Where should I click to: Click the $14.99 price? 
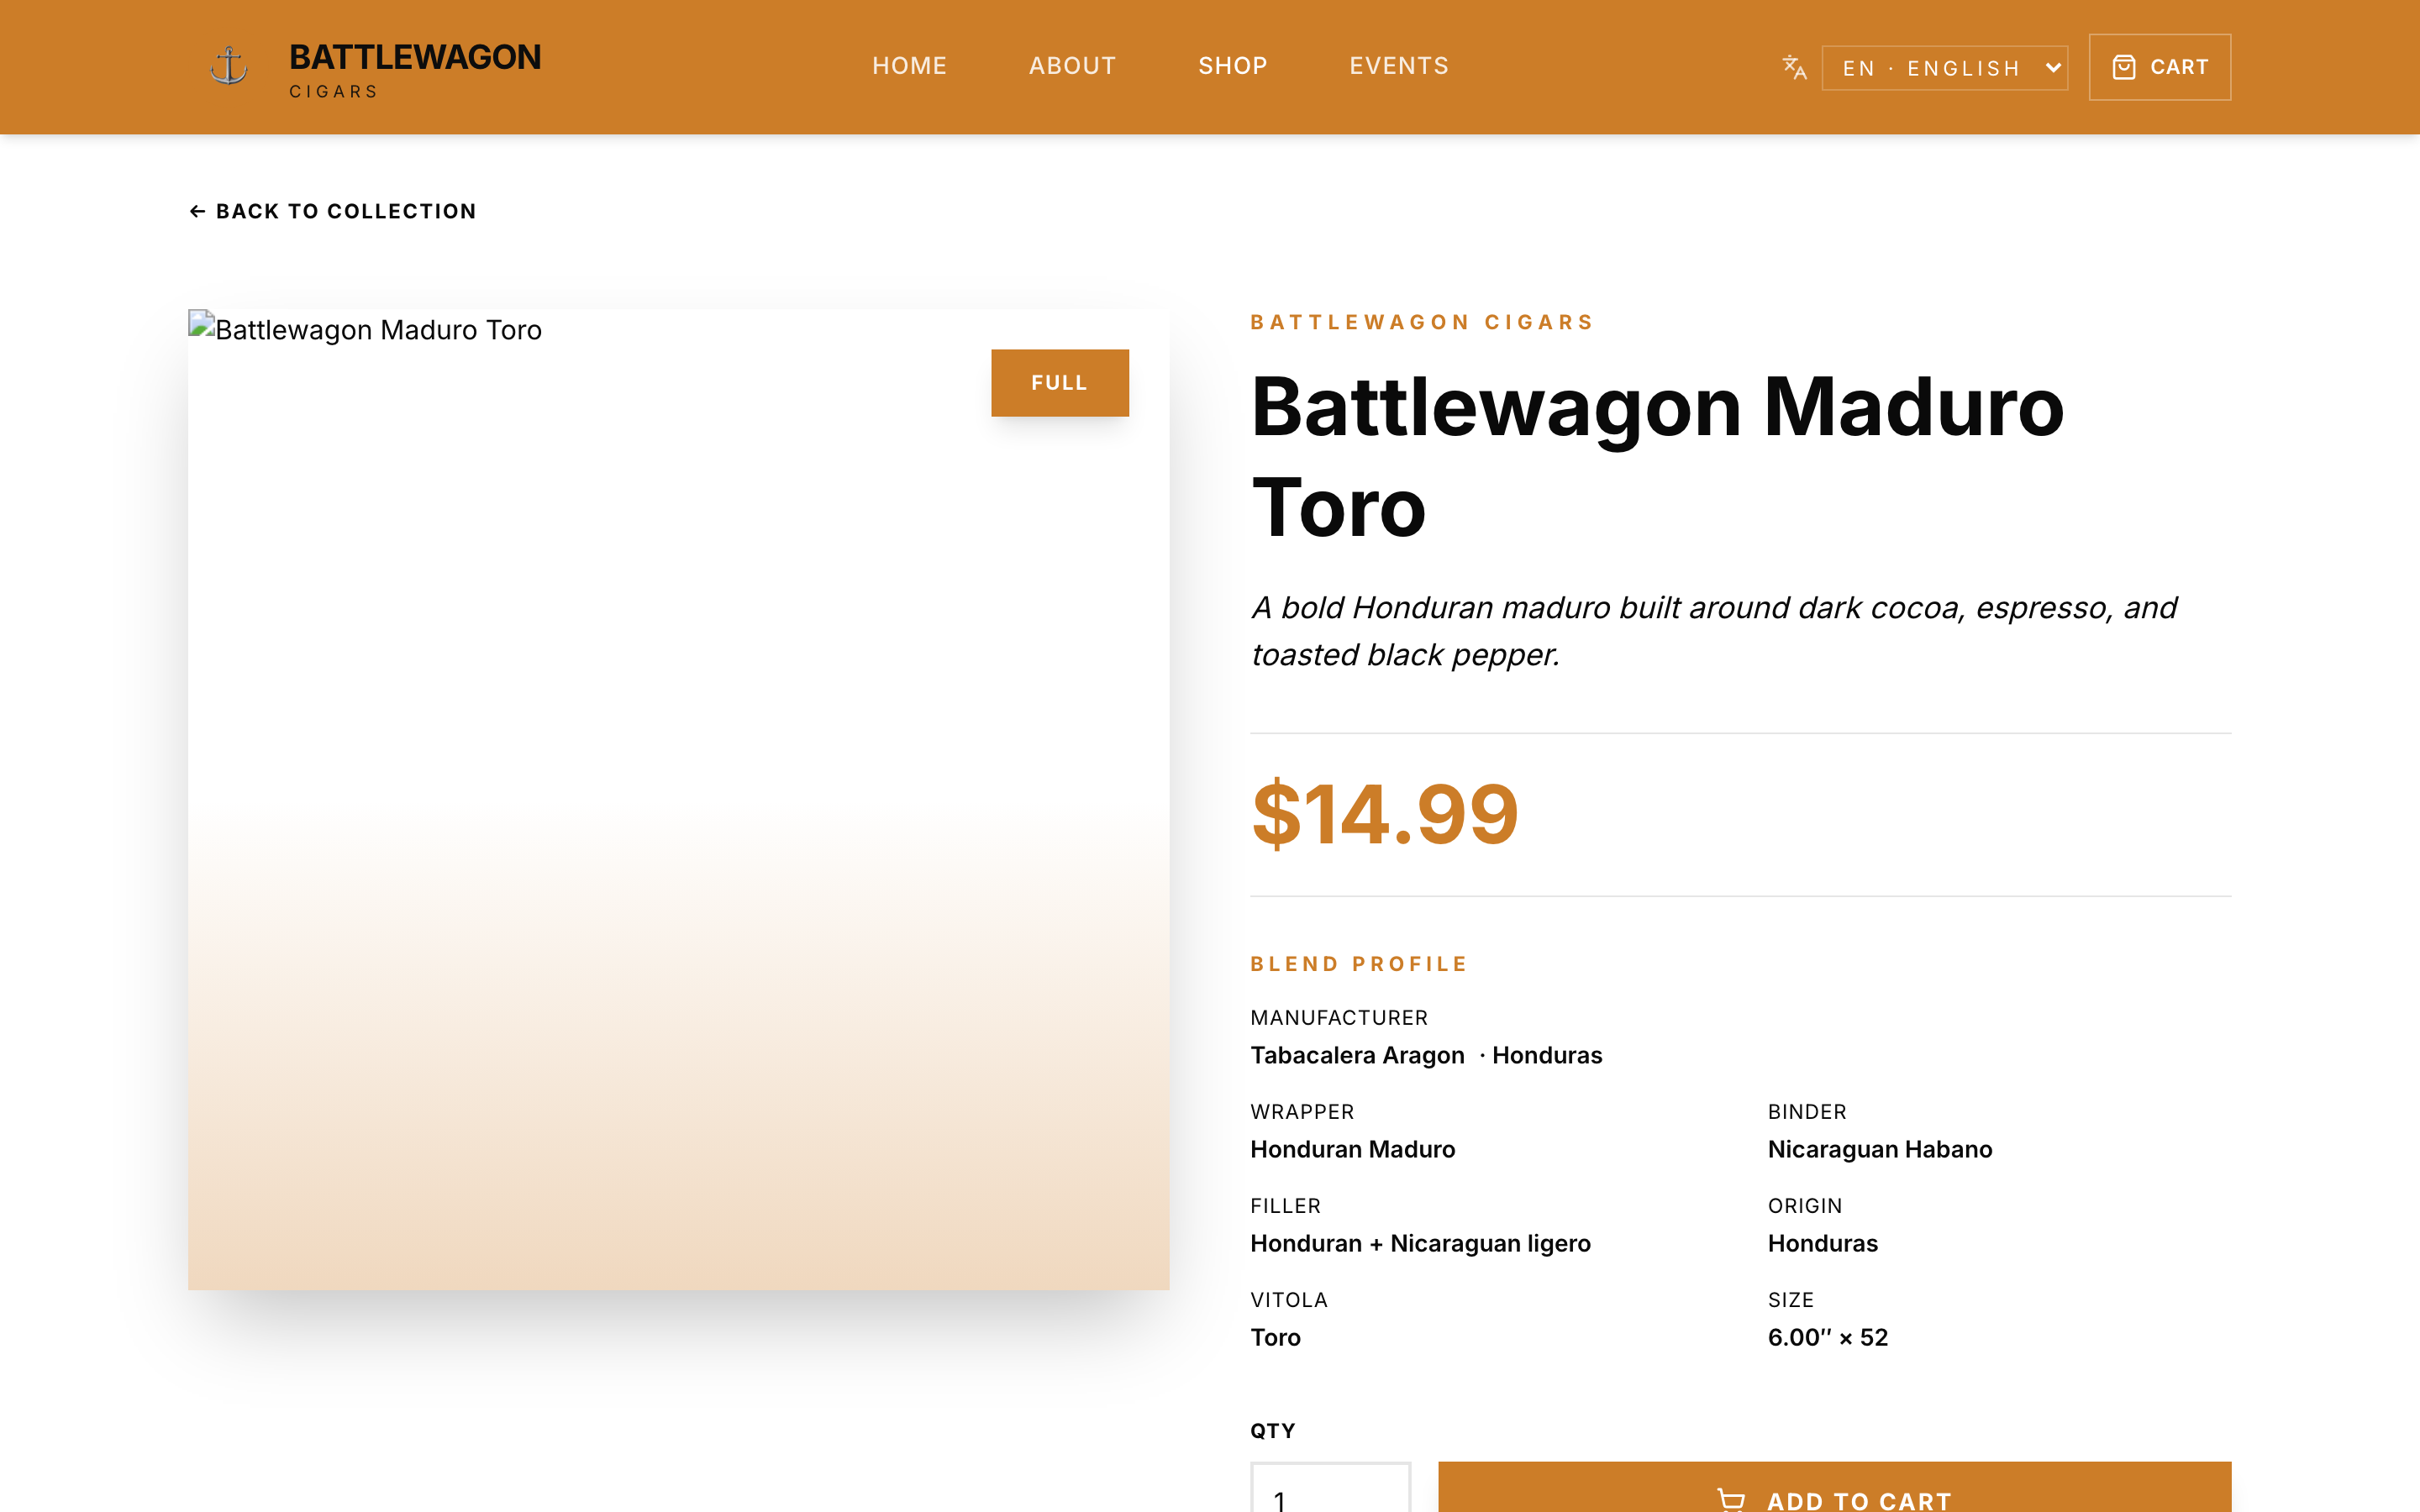[x=1385, y=814]
